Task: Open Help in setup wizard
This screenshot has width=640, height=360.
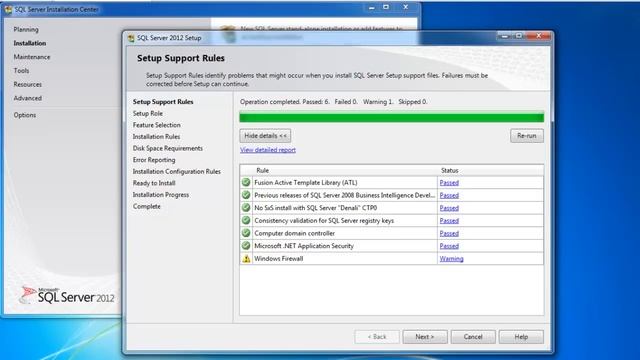Action: [x=521, y=337]
